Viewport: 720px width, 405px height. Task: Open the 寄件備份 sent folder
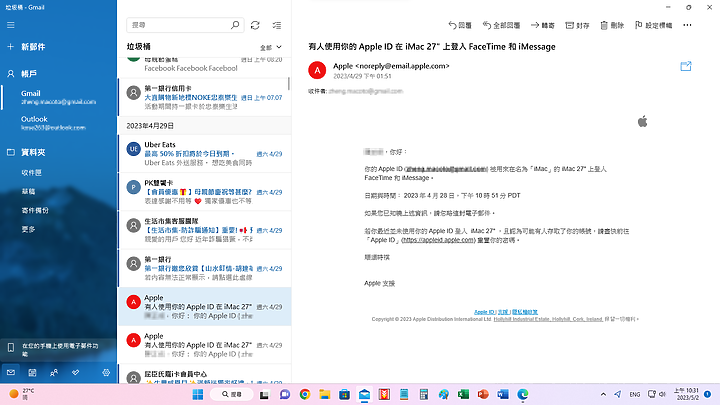(35, 210)
